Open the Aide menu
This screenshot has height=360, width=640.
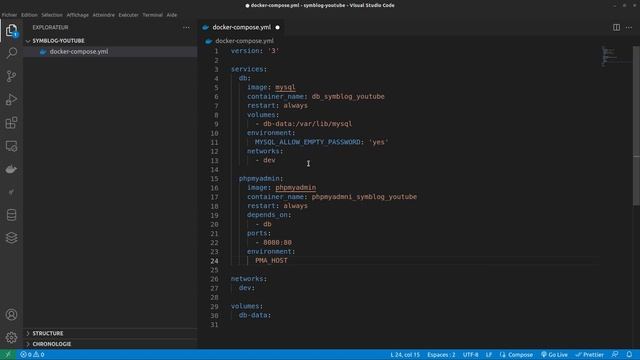coord(172,15)
